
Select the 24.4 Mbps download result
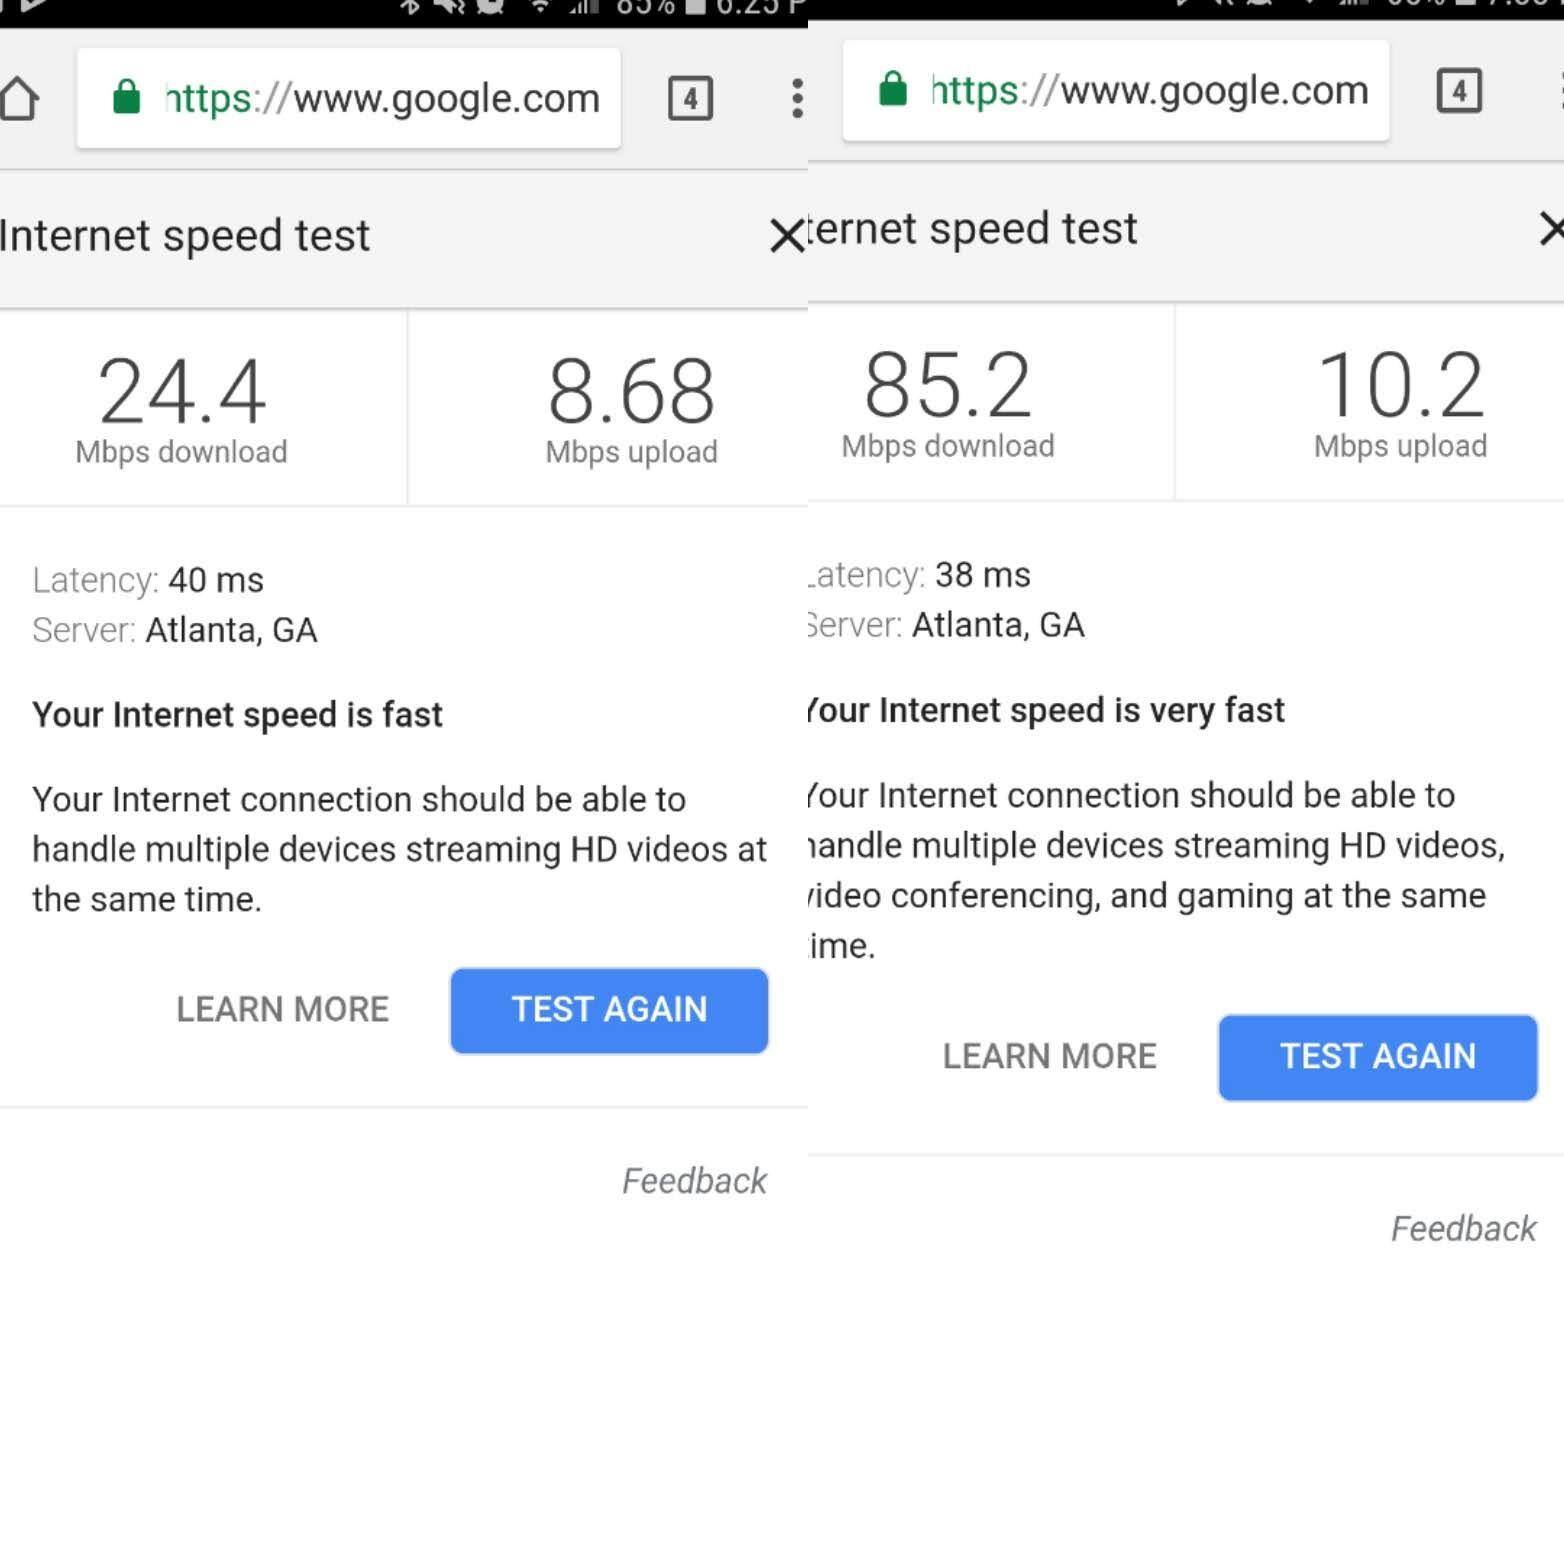click(x=182, y=407)
